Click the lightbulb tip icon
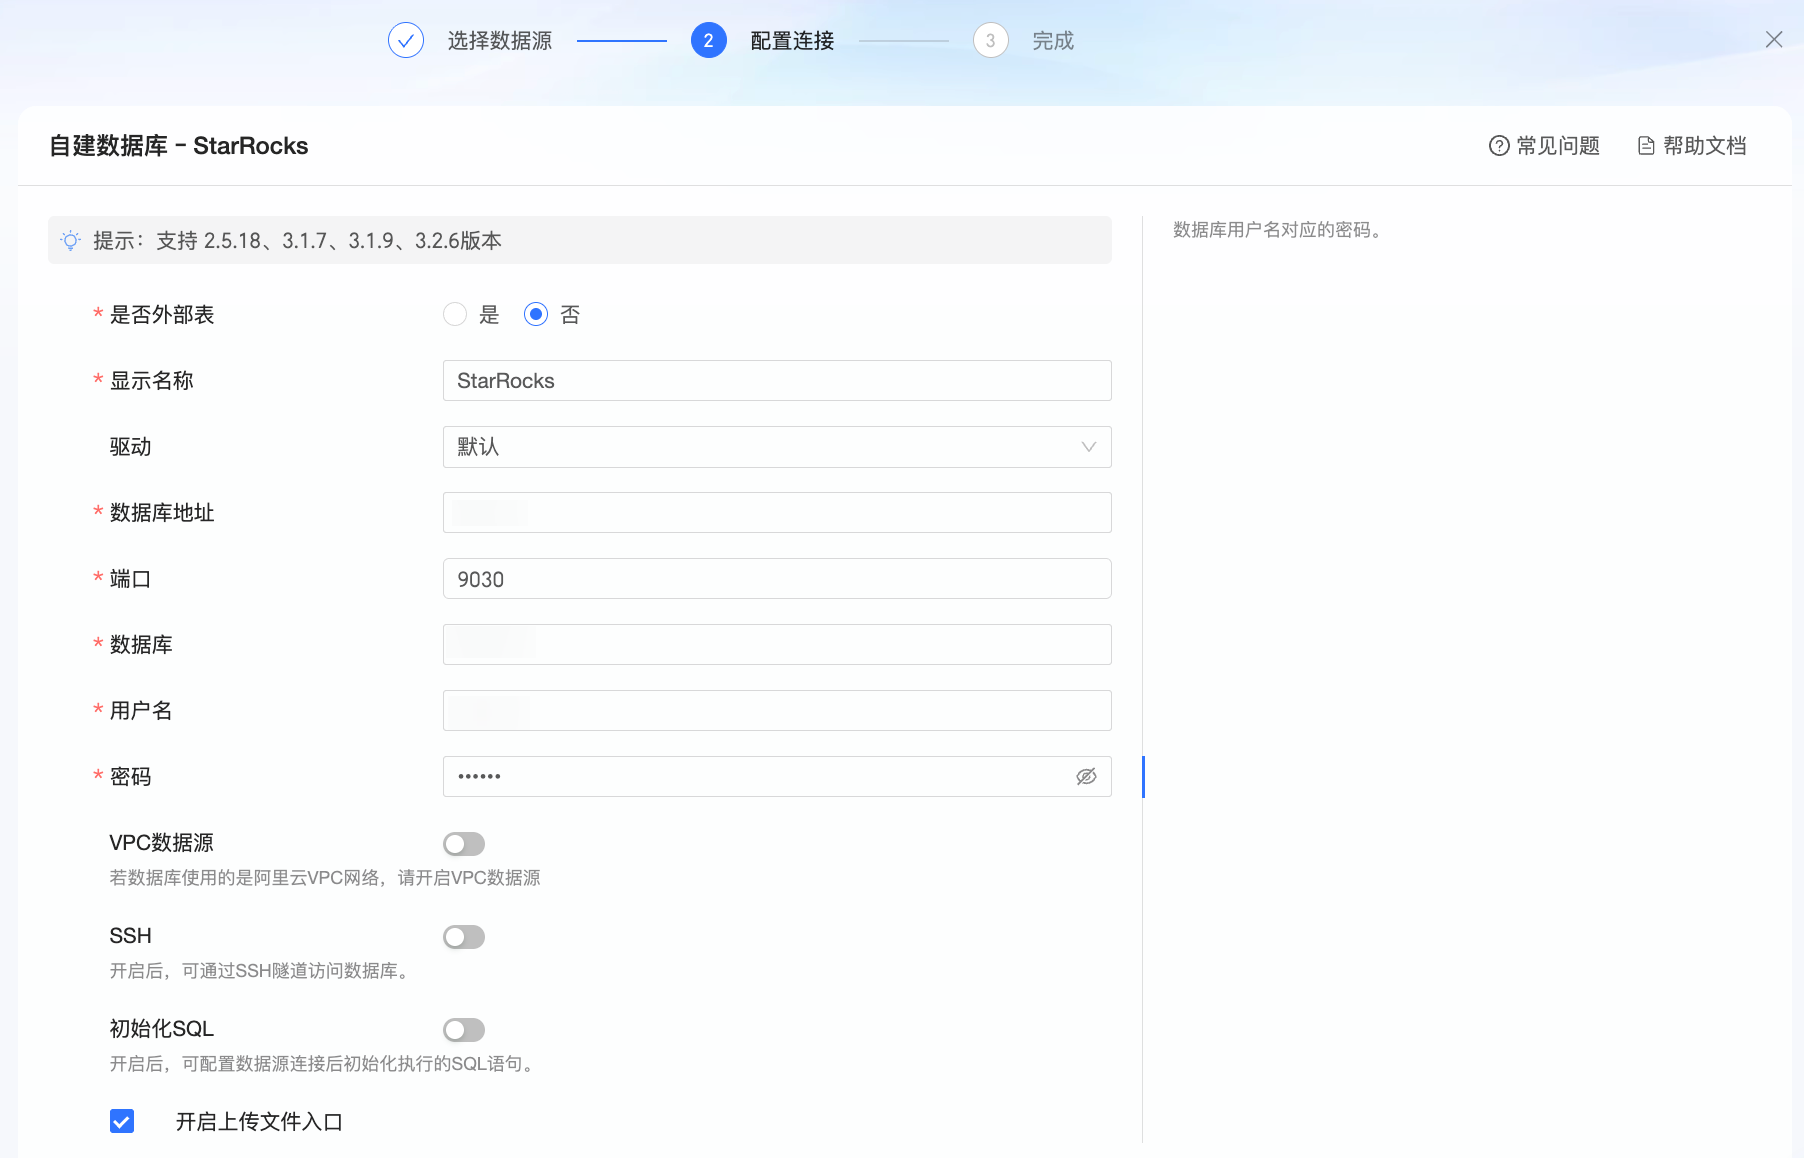 (71, 240)
